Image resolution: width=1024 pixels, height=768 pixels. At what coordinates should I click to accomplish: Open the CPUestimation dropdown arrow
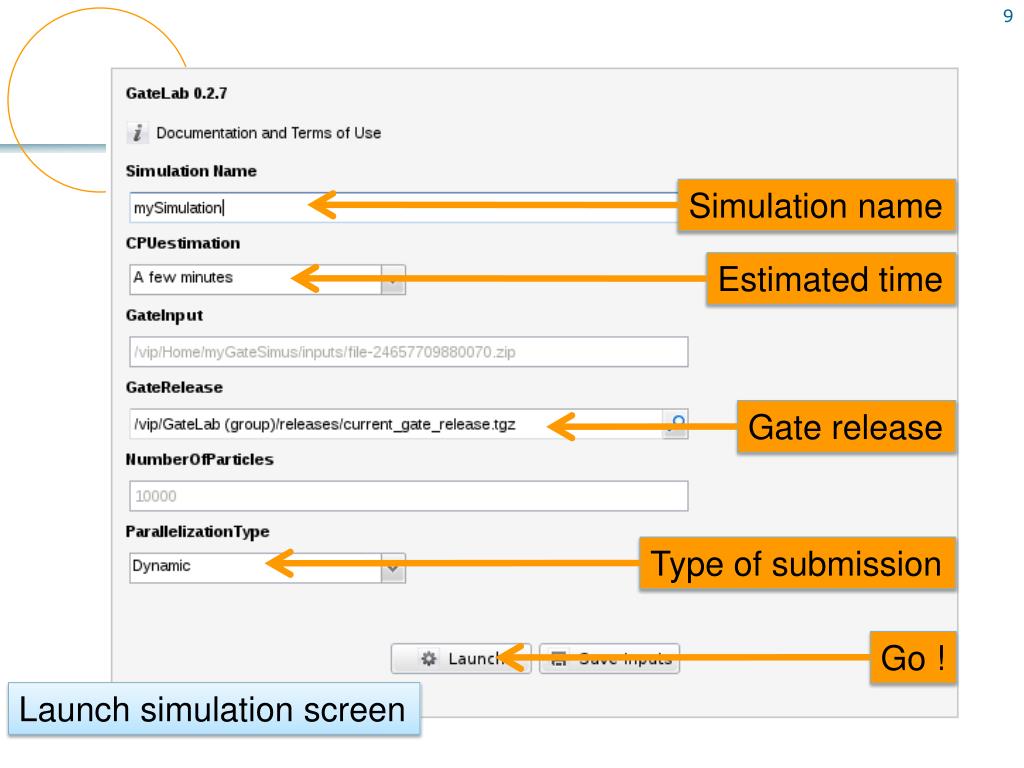394,279
